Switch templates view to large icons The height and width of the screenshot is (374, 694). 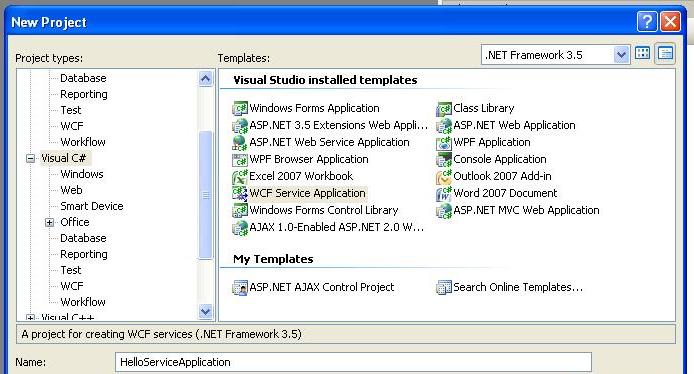pos(642,54)
